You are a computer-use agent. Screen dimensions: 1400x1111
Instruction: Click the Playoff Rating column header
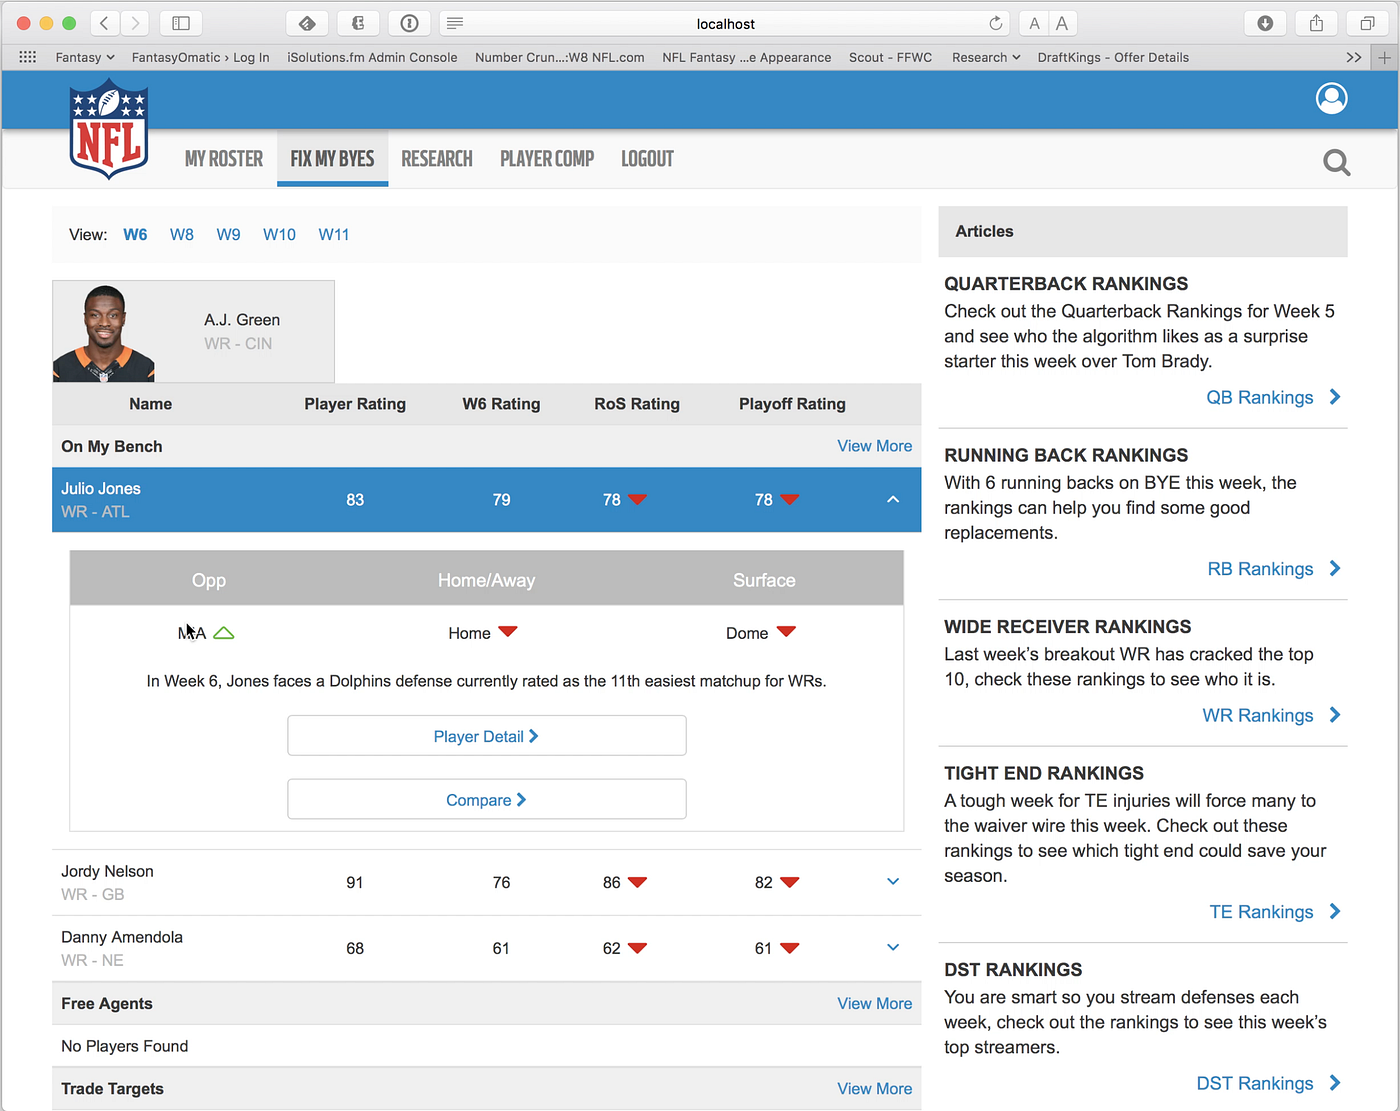pyautogui.click(x=792, y=404)
